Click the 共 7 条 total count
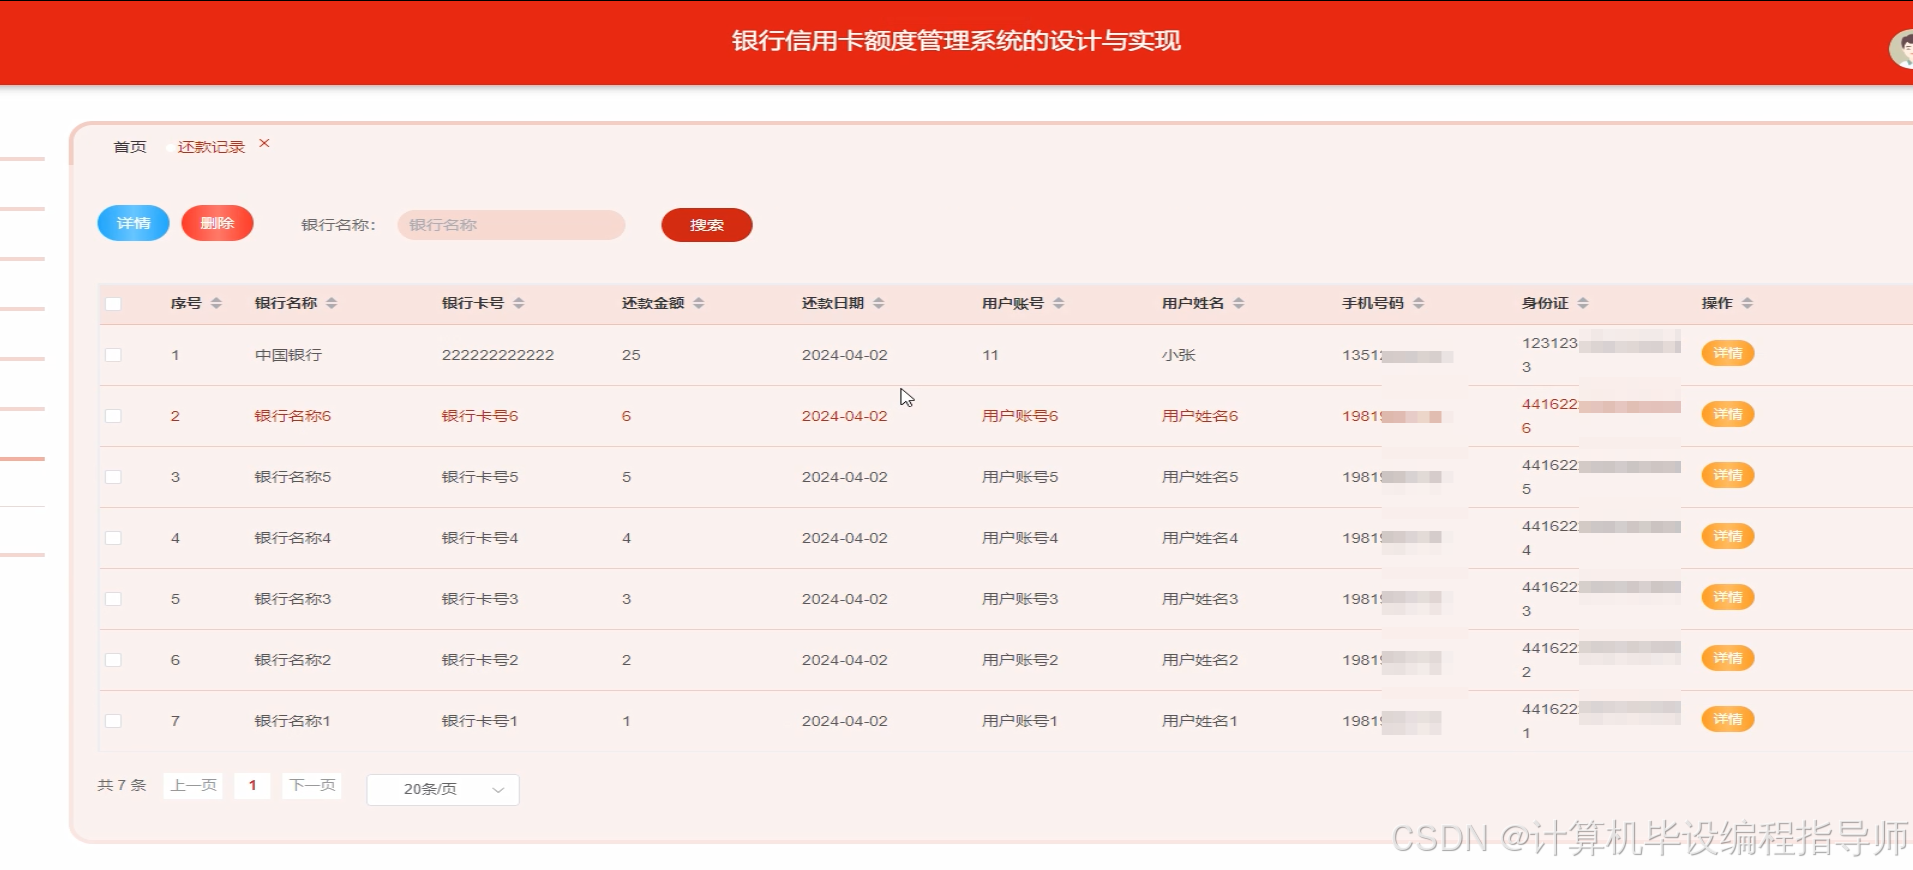This screenshot has width=1913, height=870. 122,786
